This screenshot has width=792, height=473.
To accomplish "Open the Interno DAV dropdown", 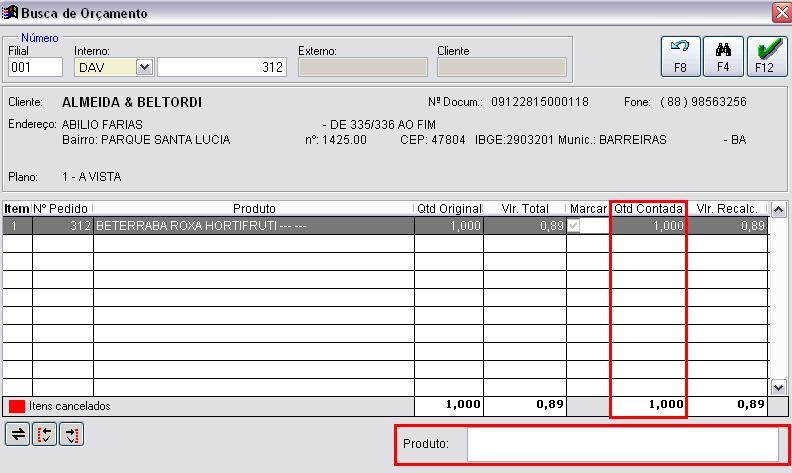I will tap(143, 67).
